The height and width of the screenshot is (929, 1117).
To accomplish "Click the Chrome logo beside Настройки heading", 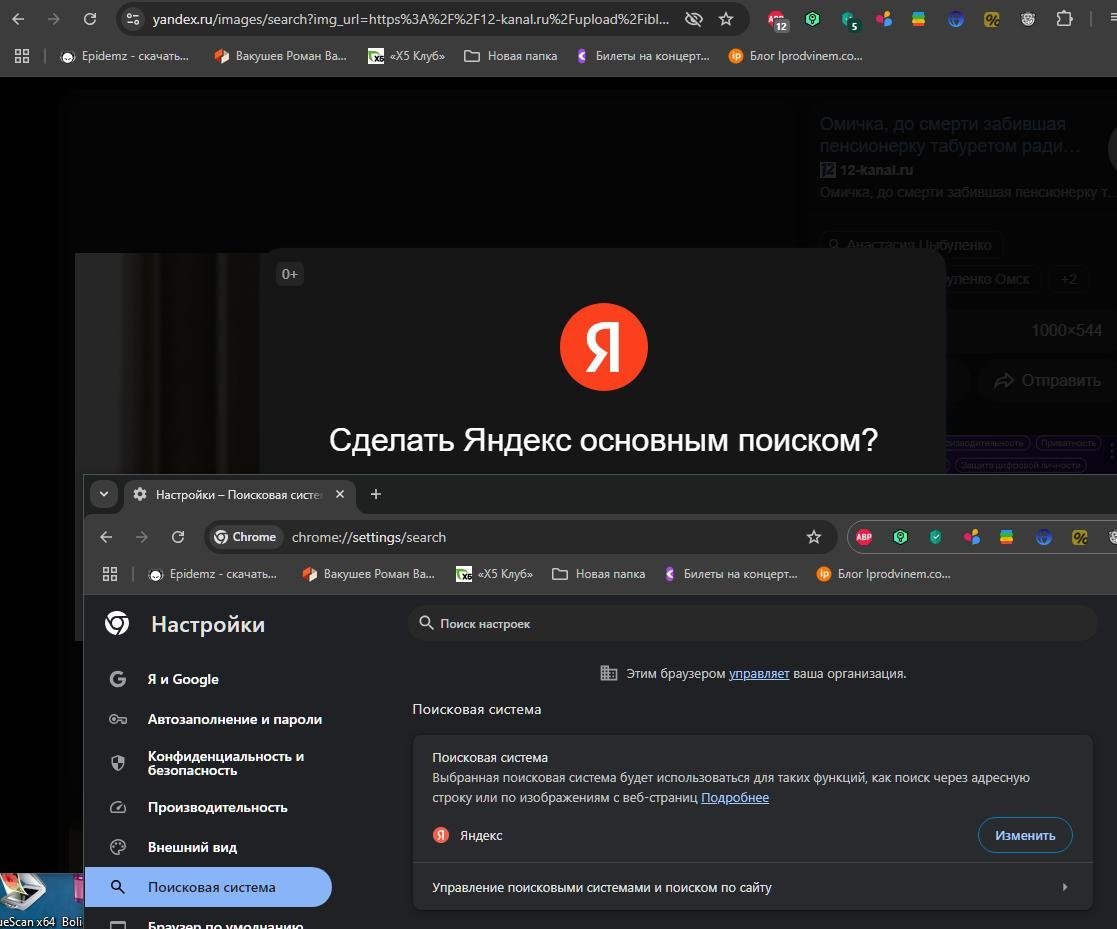I will point(118,623).
